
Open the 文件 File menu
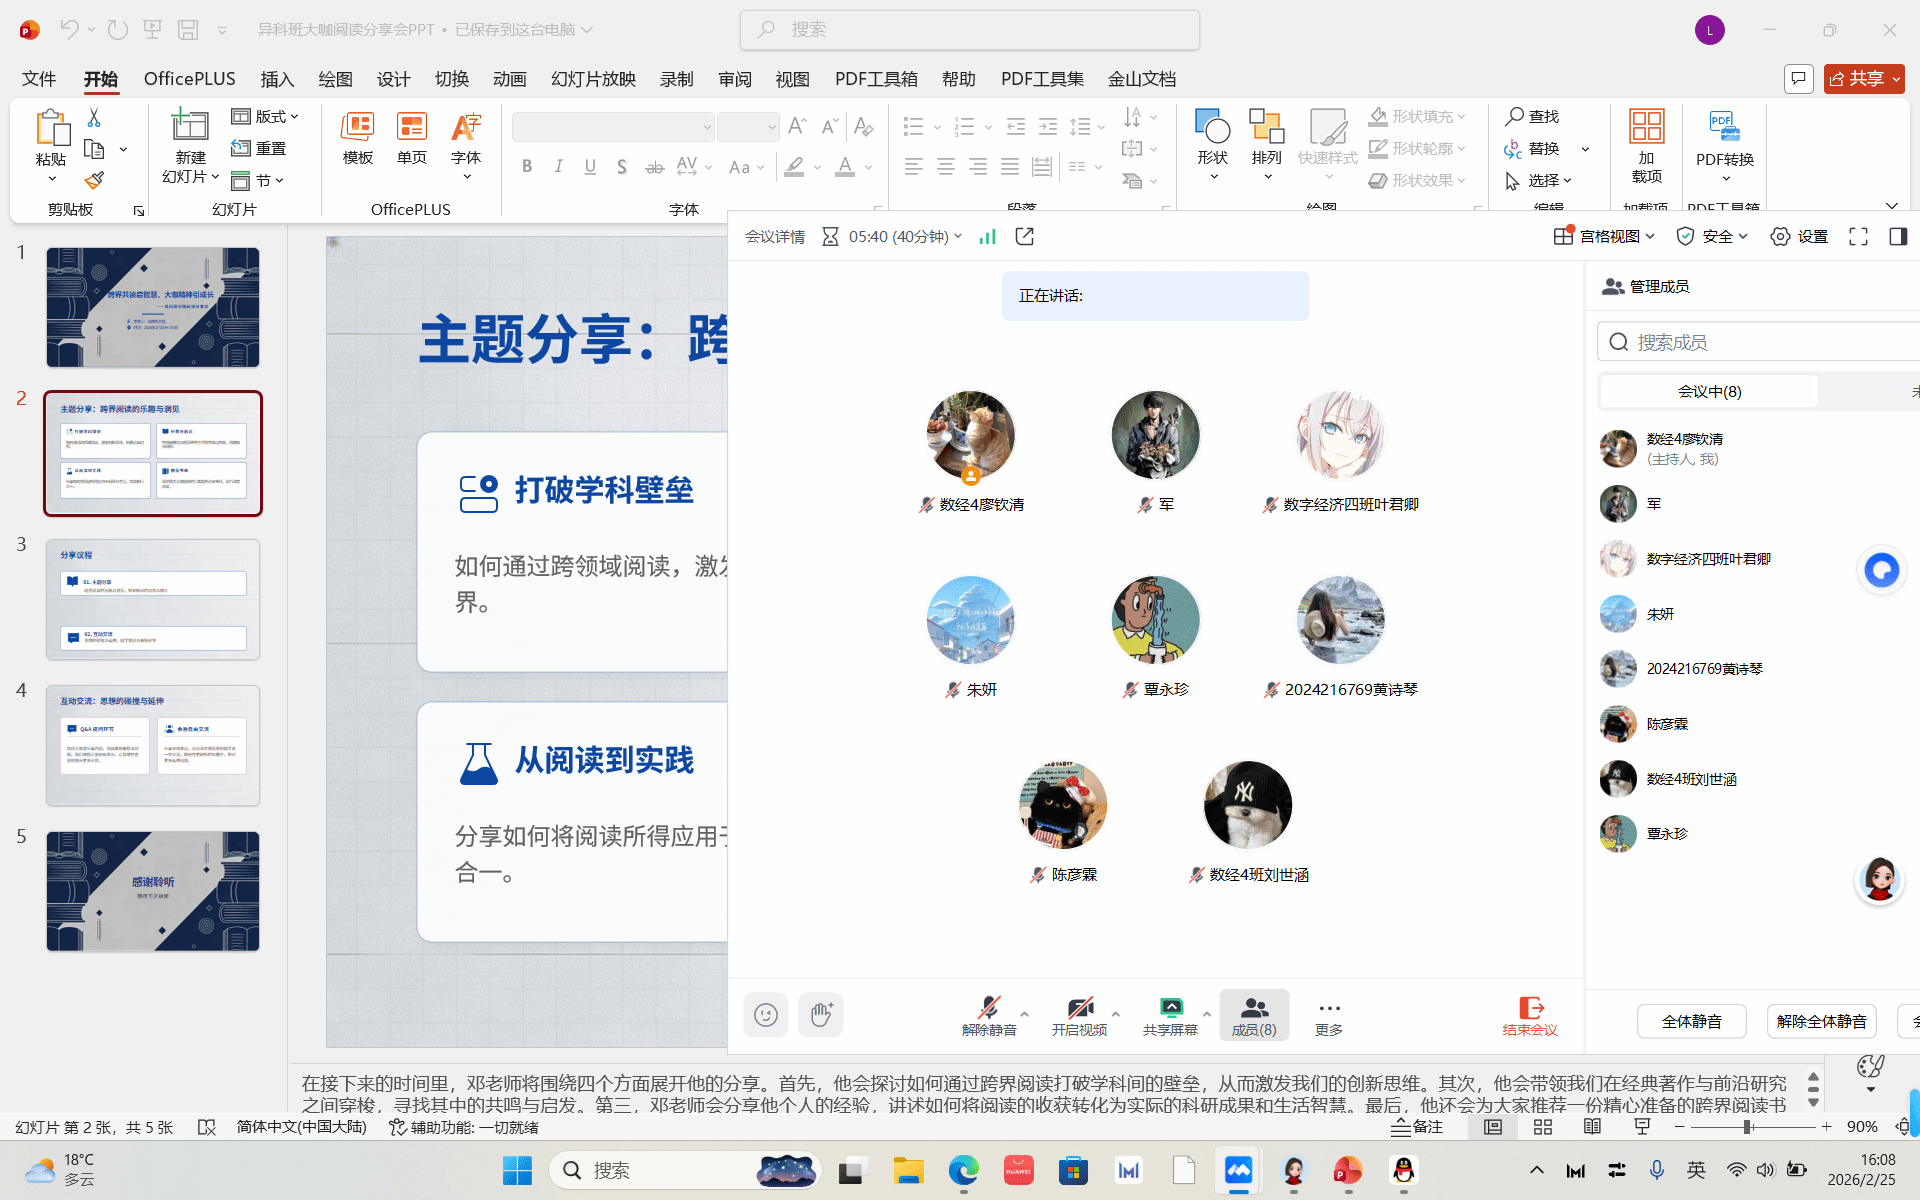39,79
